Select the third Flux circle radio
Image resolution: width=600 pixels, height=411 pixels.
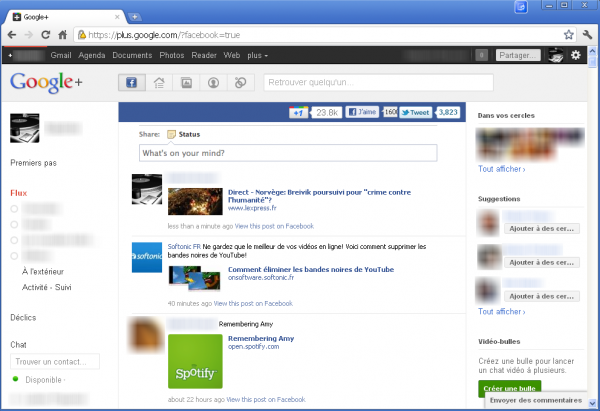14,240
